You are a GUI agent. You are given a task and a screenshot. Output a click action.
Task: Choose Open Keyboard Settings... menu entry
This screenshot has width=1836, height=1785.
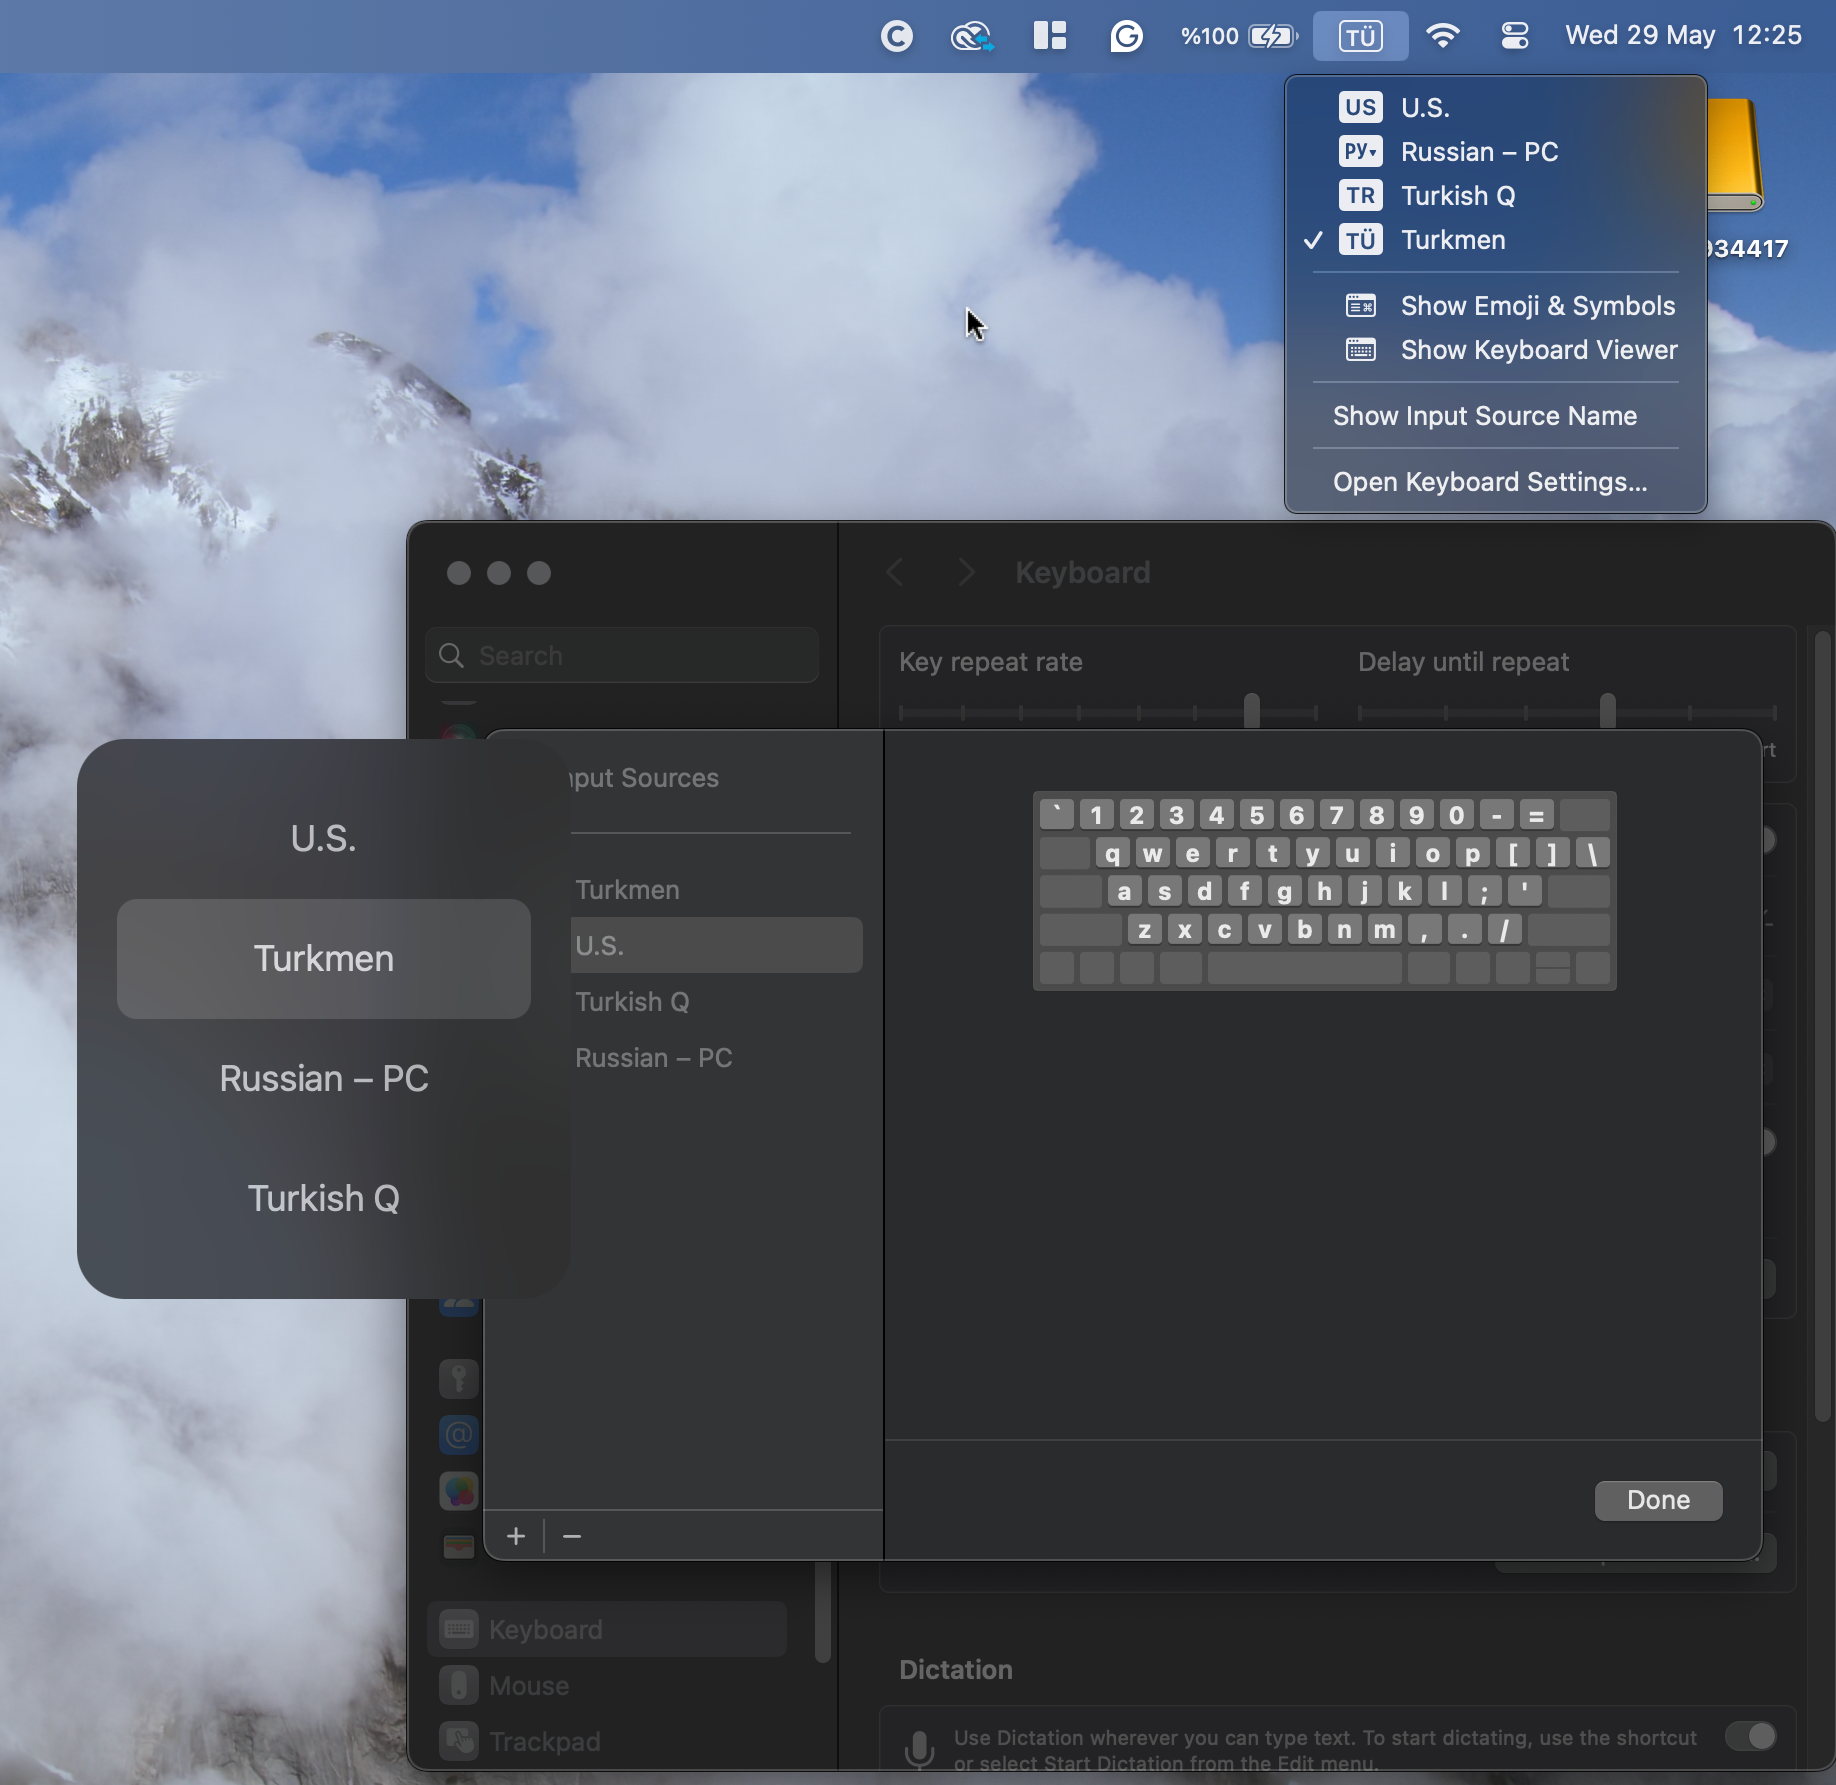coord(1496,482)
